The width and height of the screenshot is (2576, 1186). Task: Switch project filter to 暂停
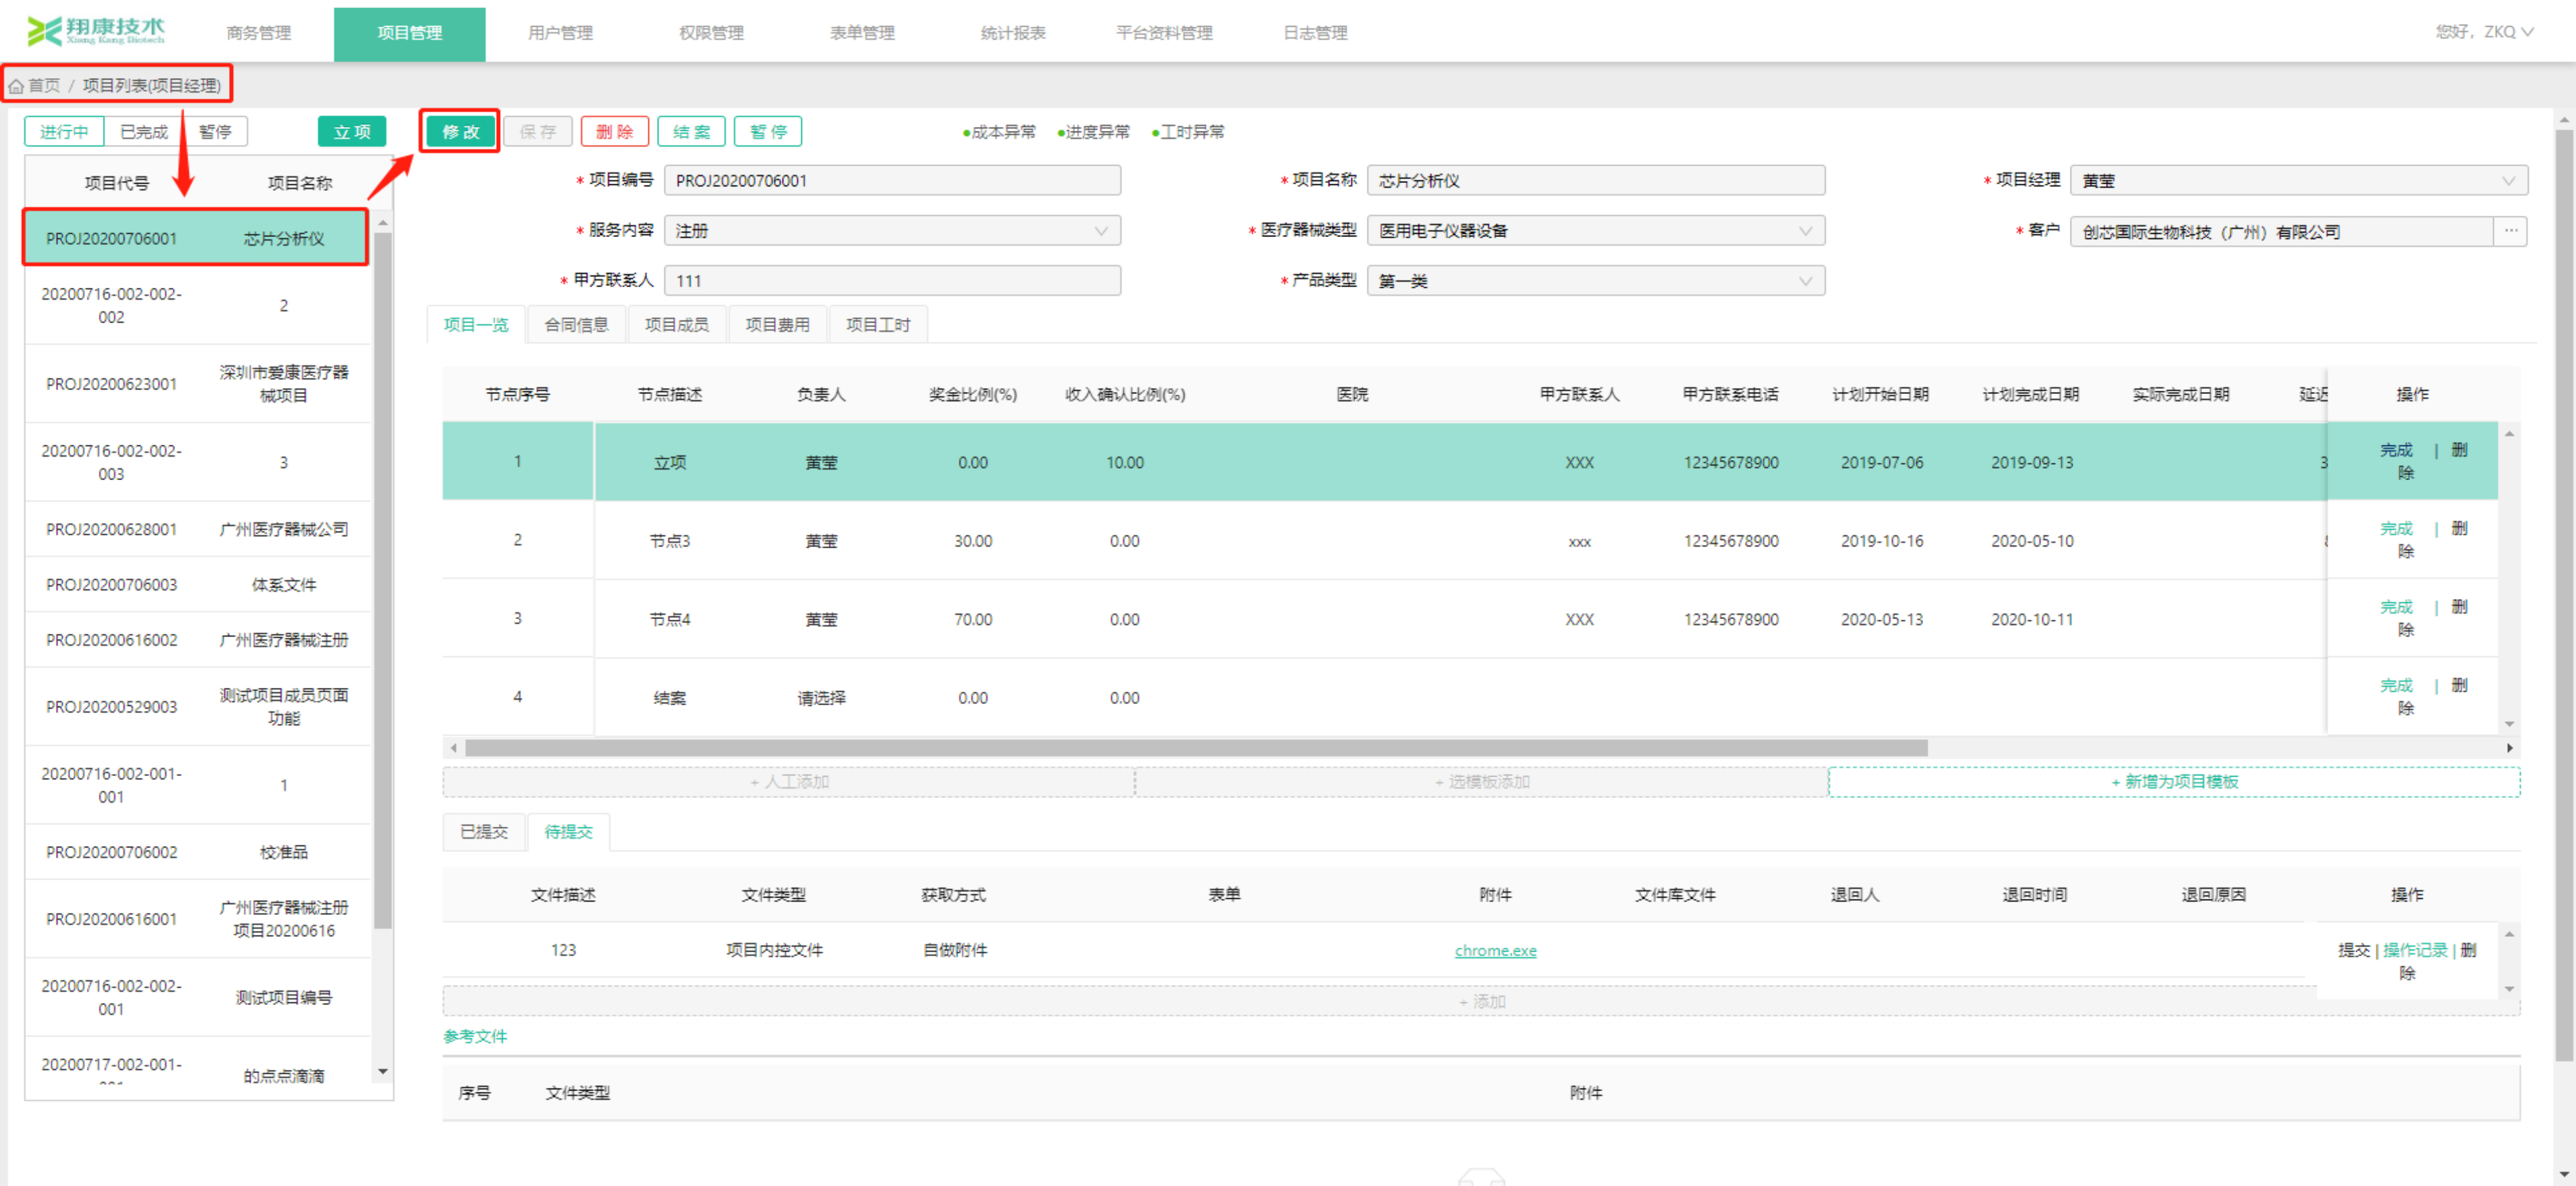[x=214, y=132]
